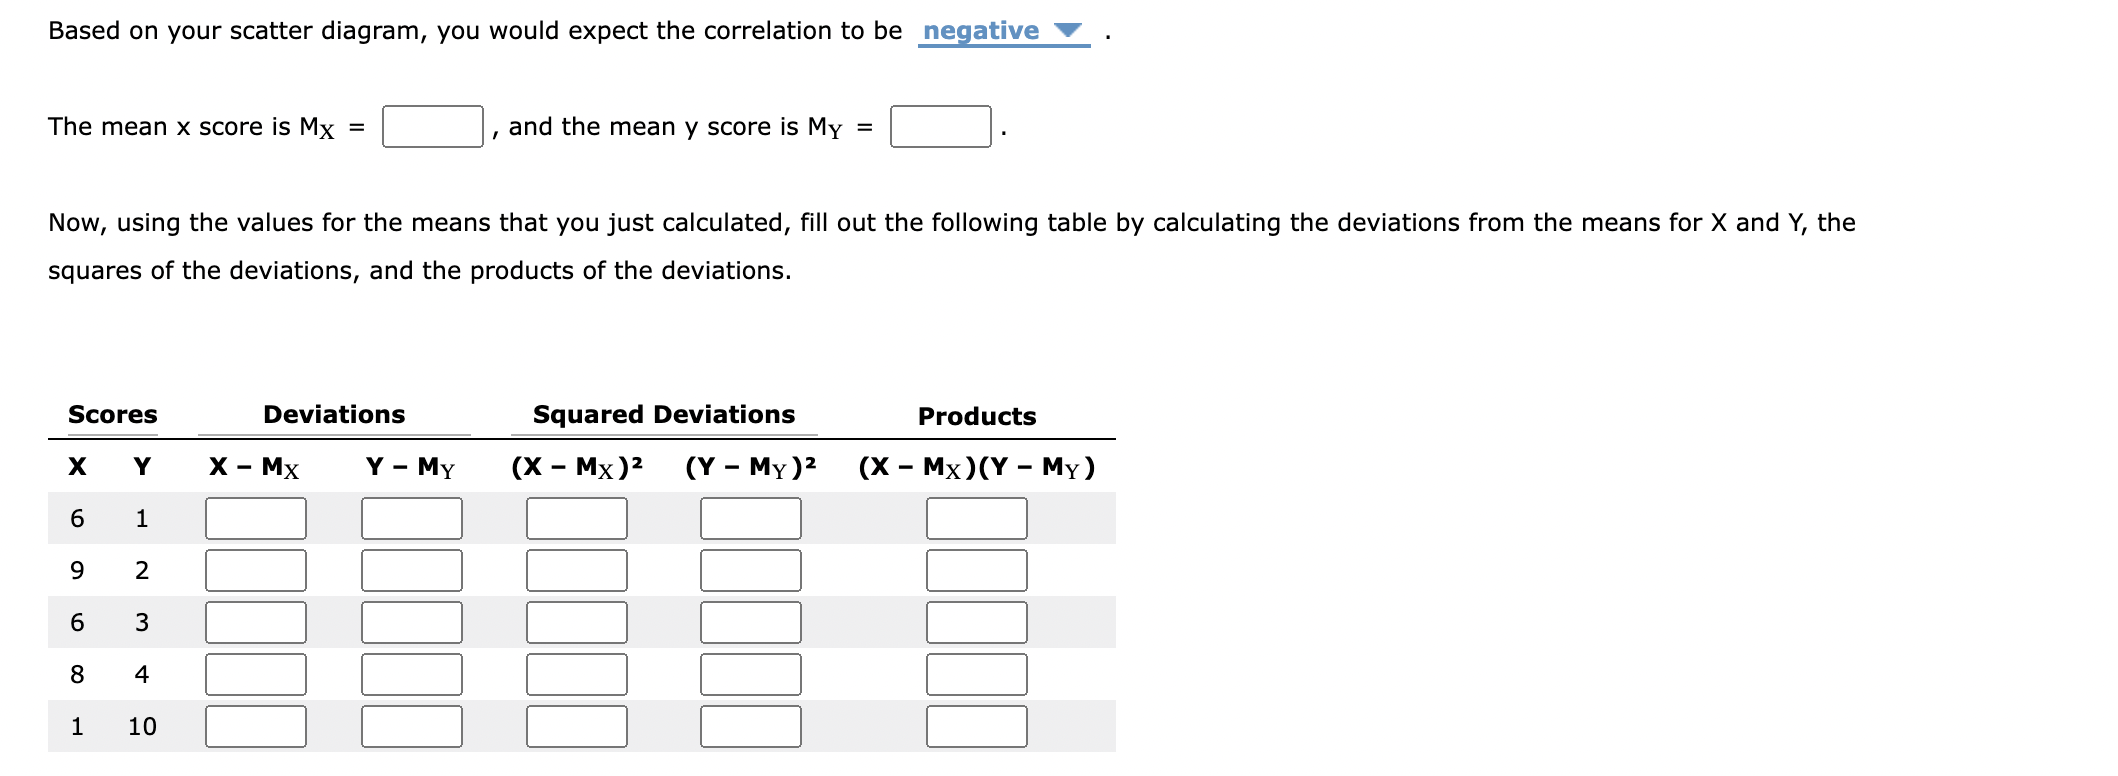Select the X − Mx box for scores 6 and 3

pyautogui.click(x=255, y=622)
